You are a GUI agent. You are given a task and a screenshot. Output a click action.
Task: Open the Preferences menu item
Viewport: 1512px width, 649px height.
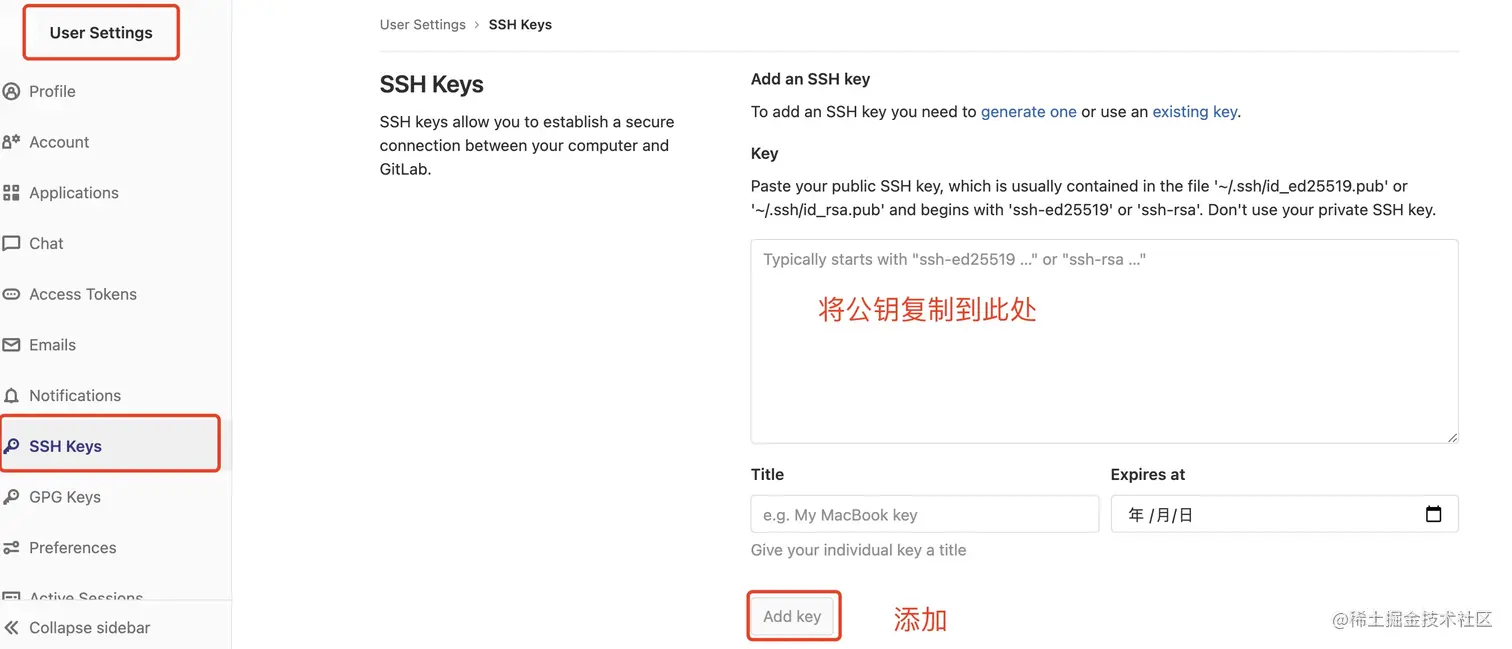pos(72,548)
